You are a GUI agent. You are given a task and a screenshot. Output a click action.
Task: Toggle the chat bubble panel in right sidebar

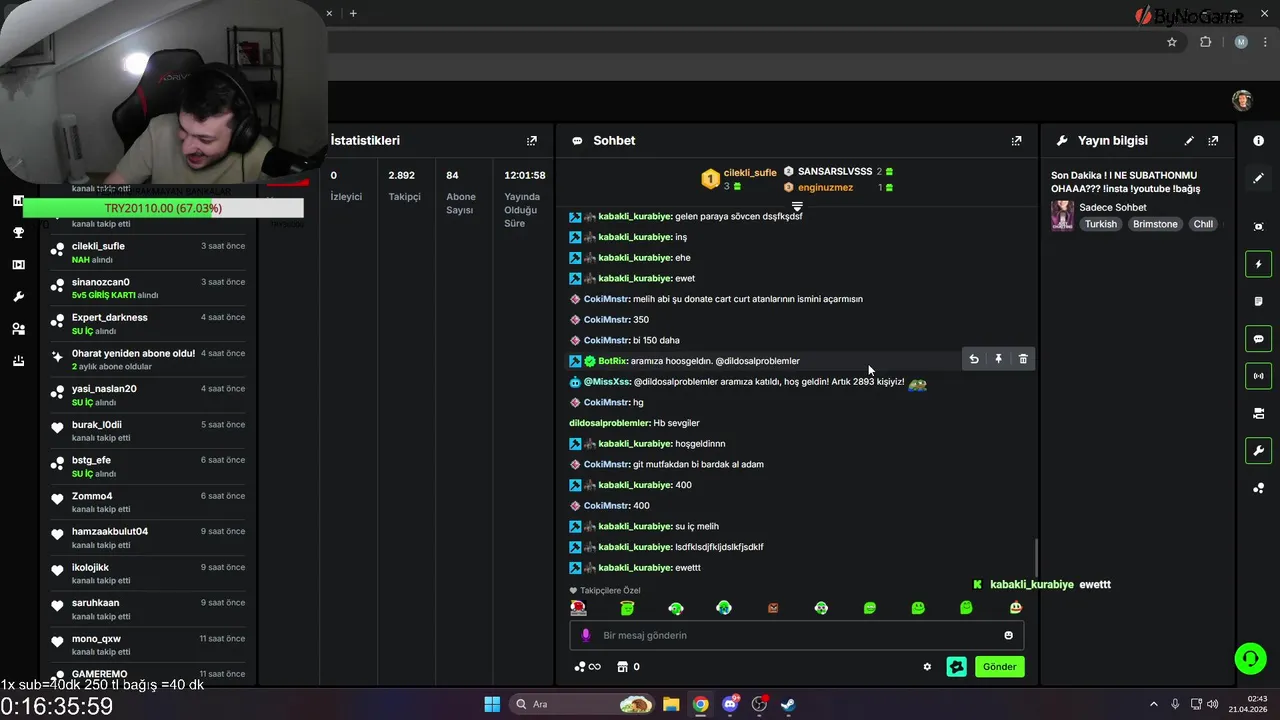point(1258,339)
